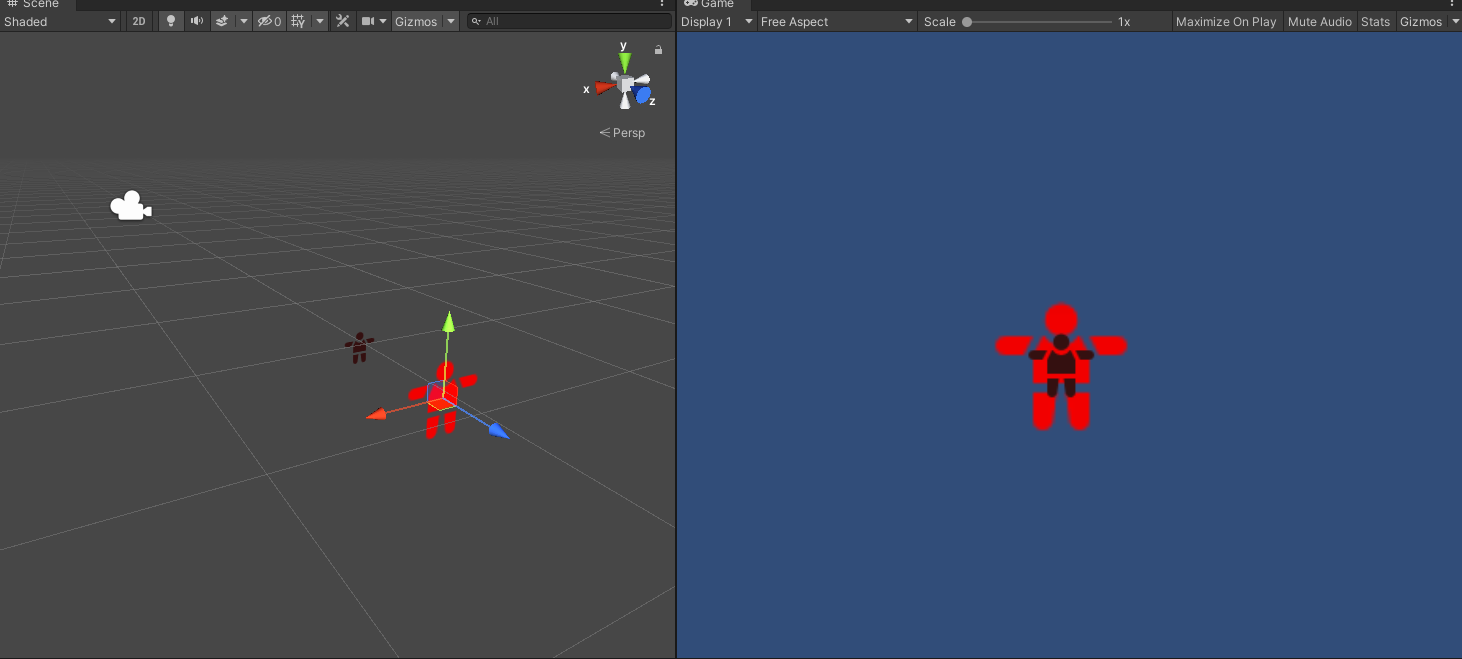Toggle Mute Audio in Game view
1462x659 pixels.
pos(1320,21)
